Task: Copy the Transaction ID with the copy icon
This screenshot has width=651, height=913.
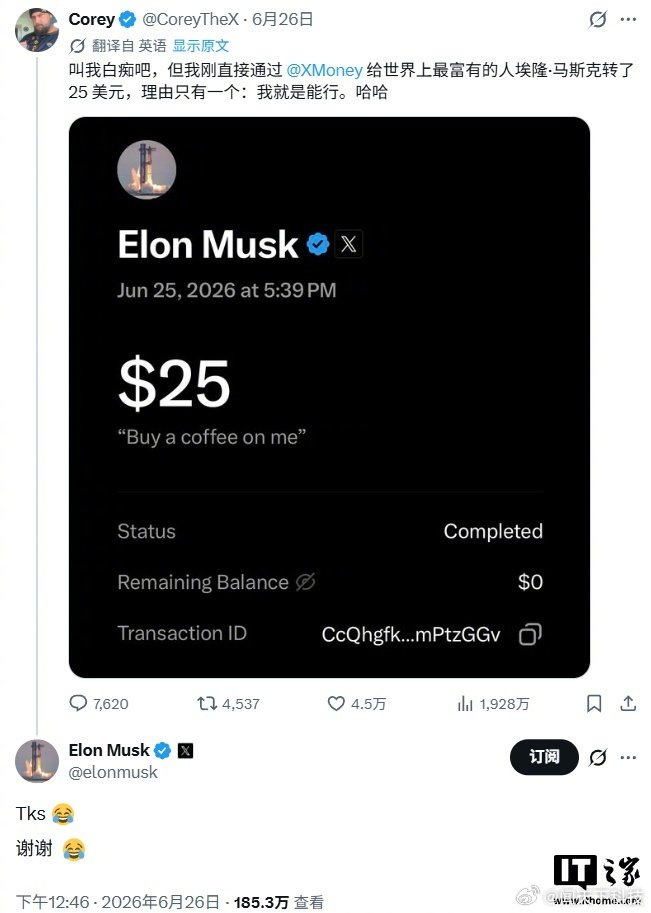Action: point(530,634)
